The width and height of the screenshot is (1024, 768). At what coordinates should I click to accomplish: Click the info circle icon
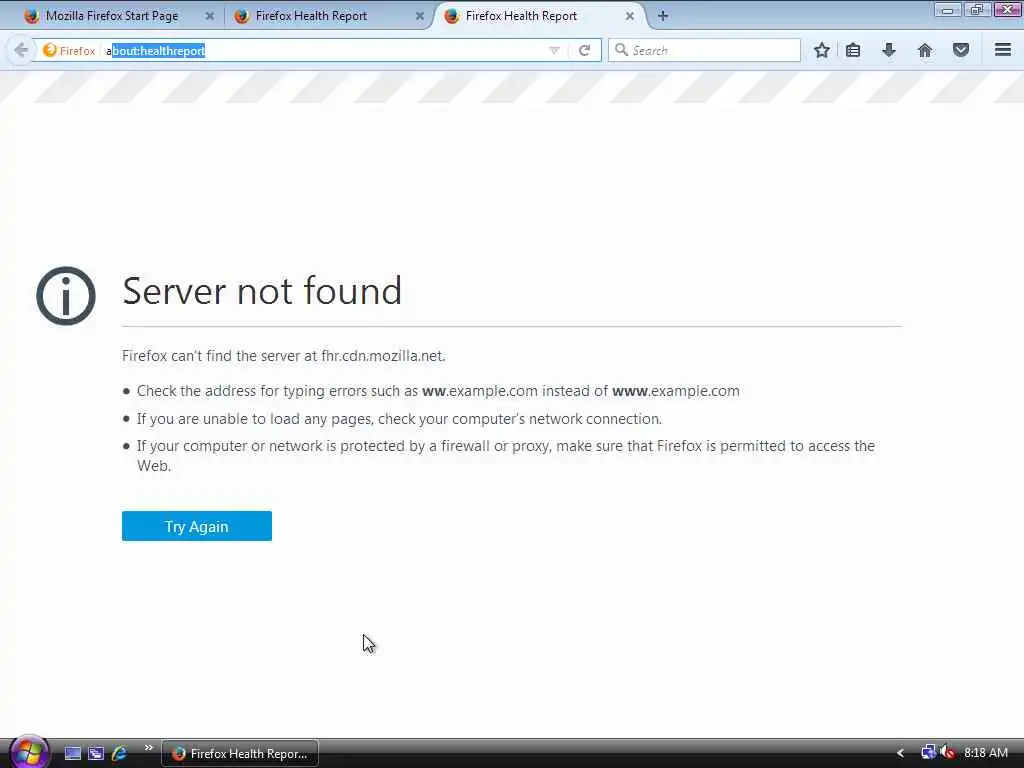point(66,296)
